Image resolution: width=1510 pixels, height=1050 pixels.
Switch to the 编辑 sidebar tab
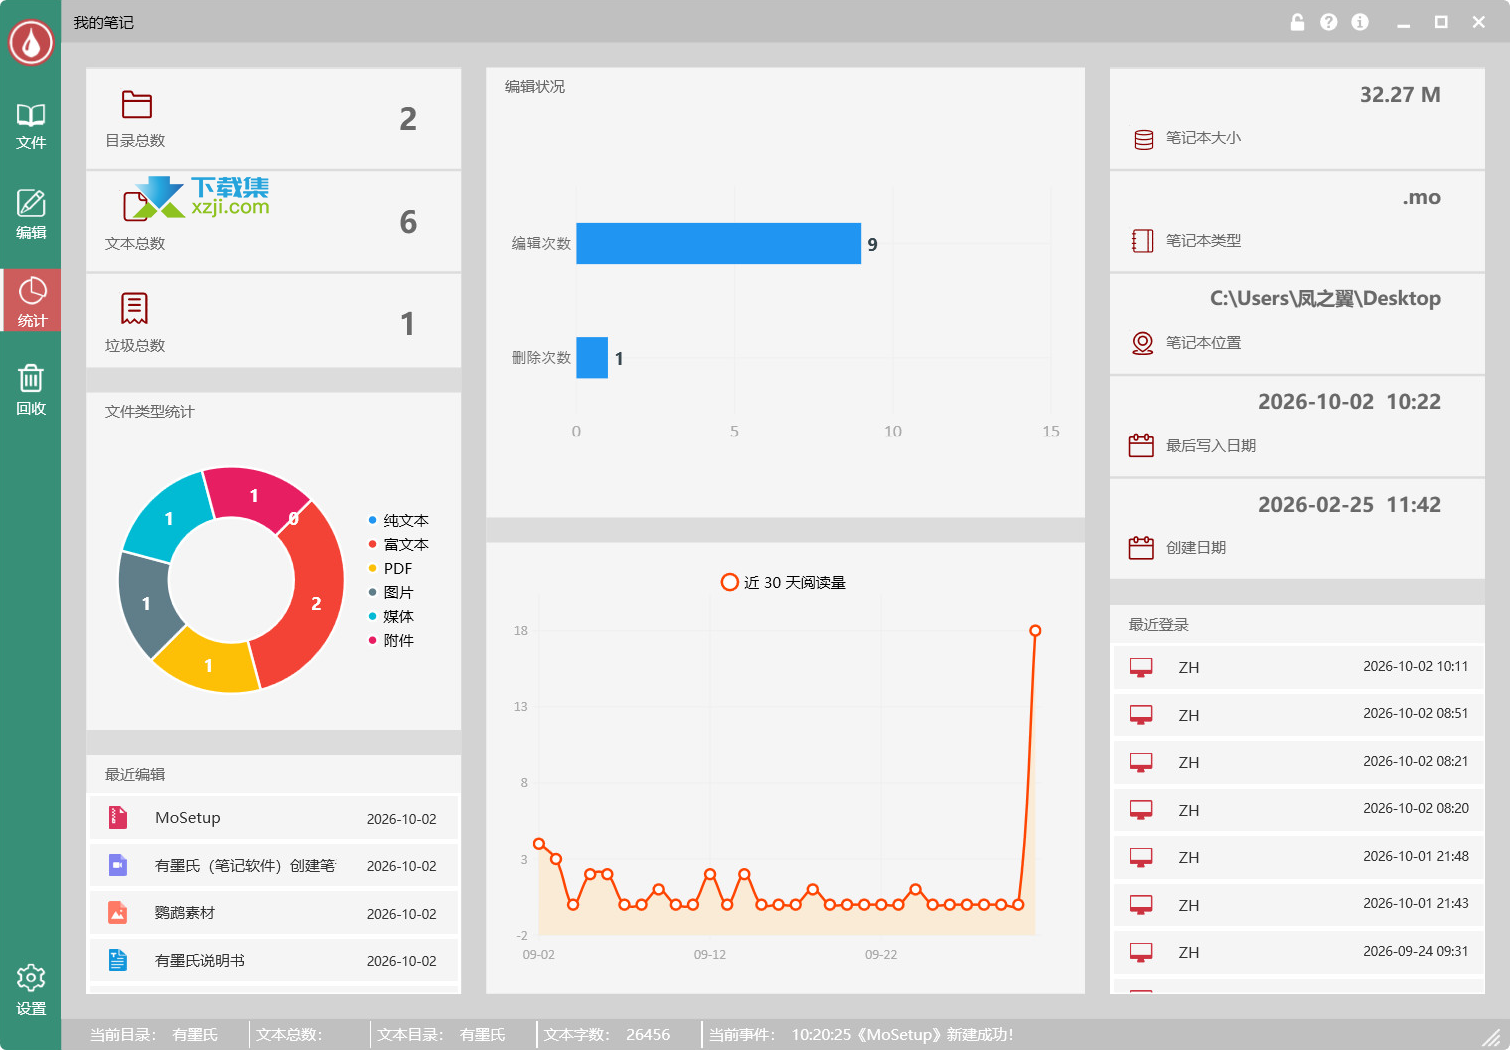[31, 214]
